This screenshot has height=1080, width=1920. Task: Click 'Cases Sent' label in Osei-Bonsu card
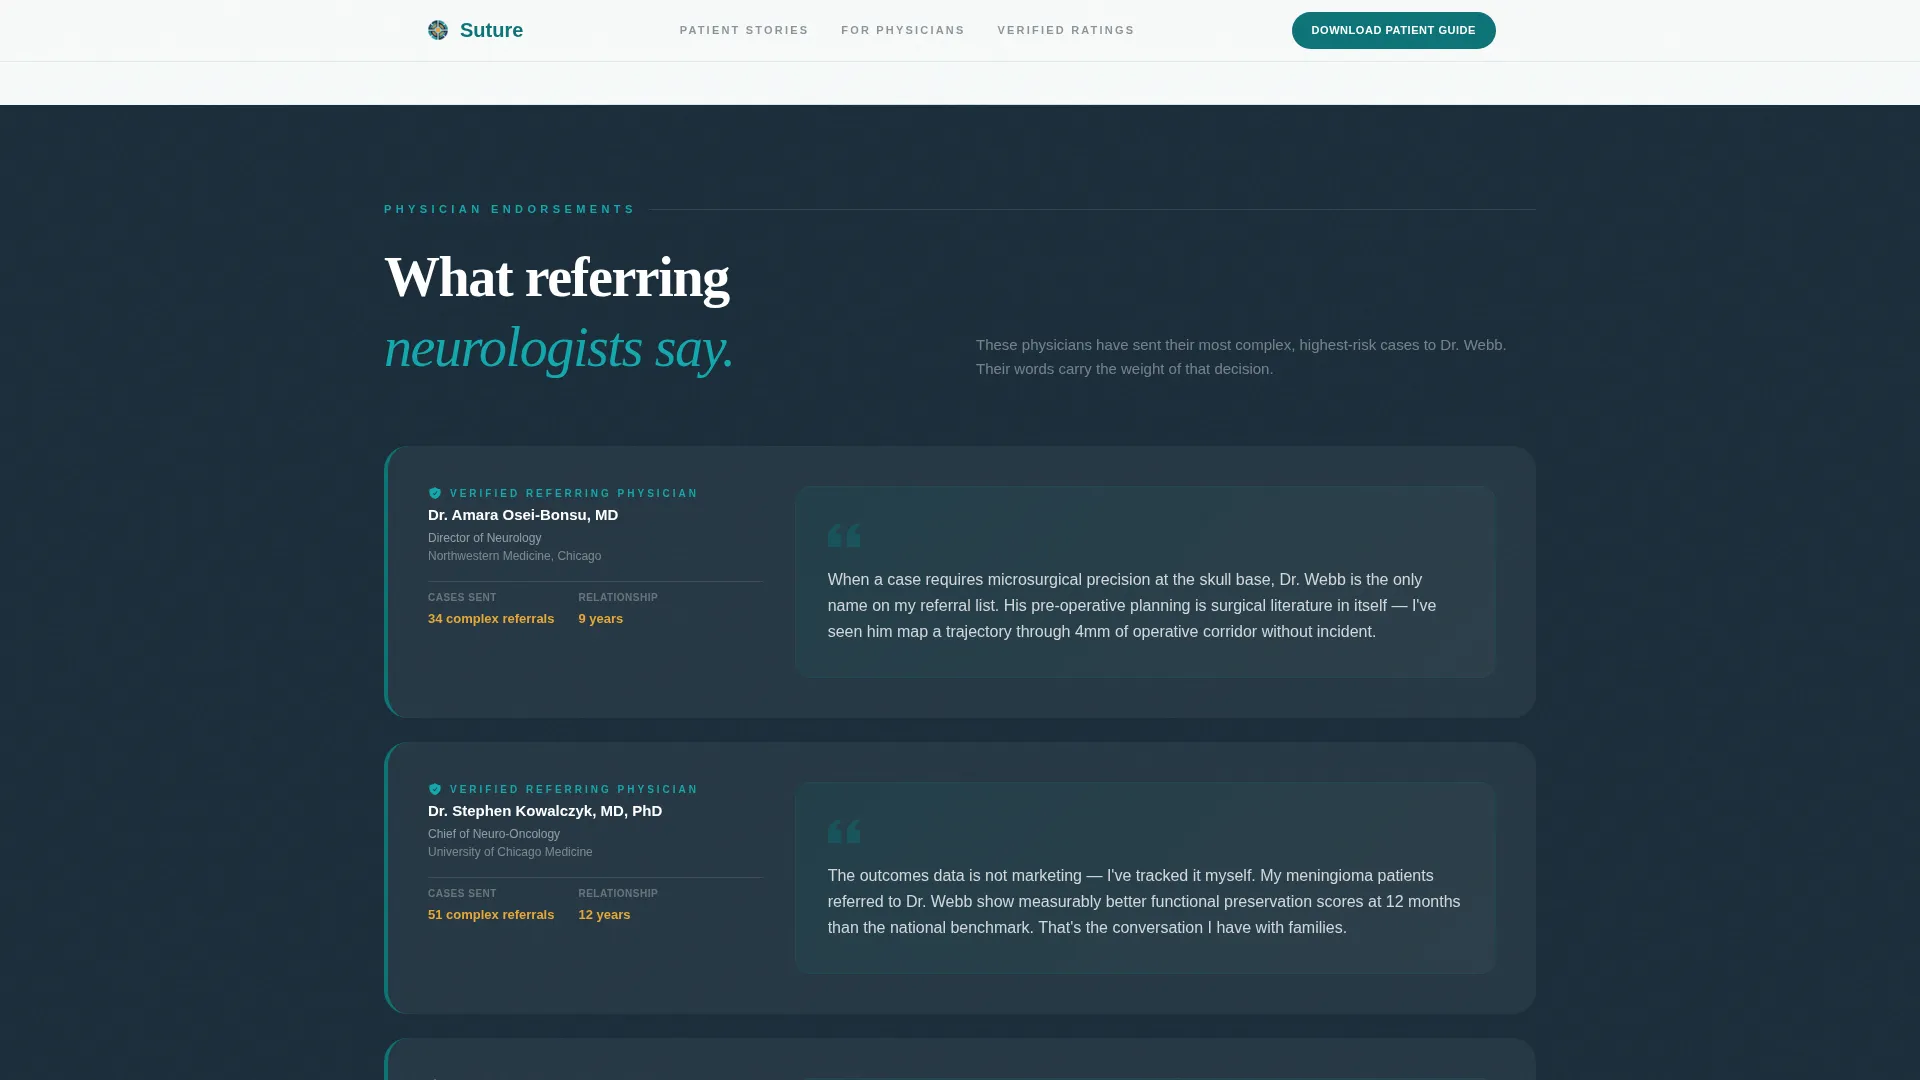[x=462, y=598]
